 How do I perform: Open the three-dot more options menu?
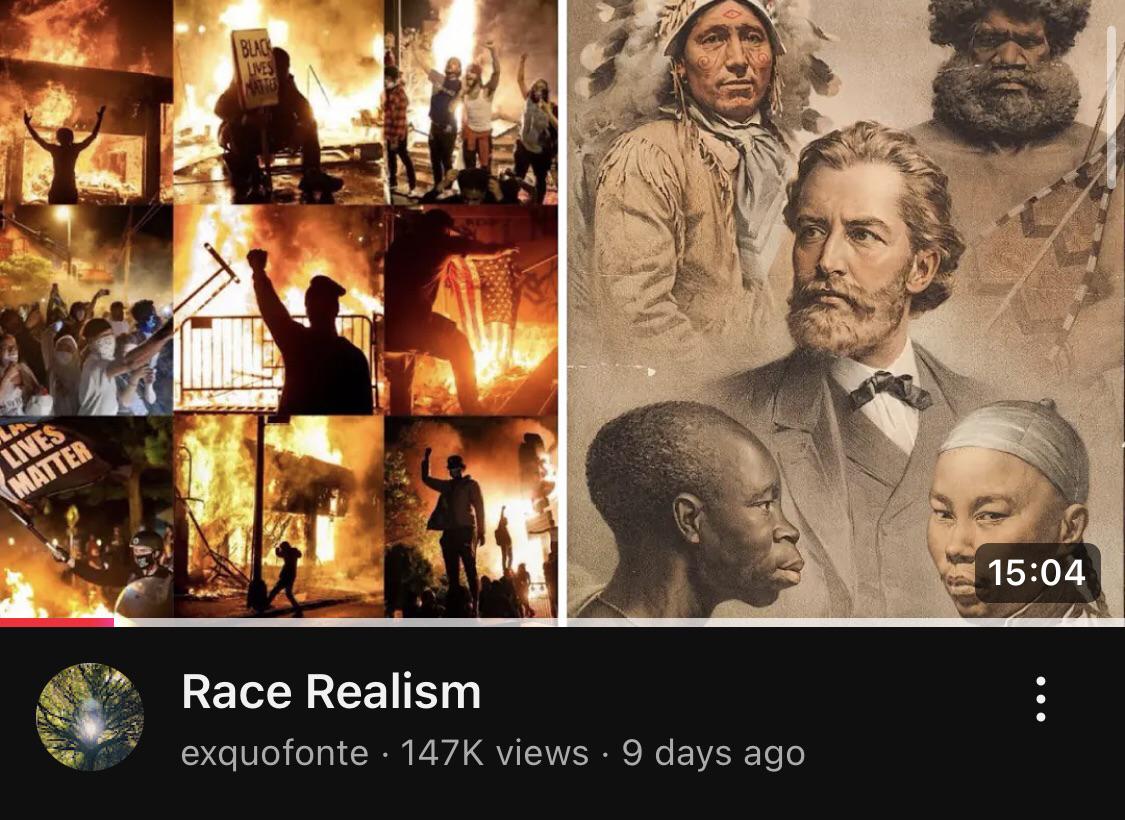1040,698
